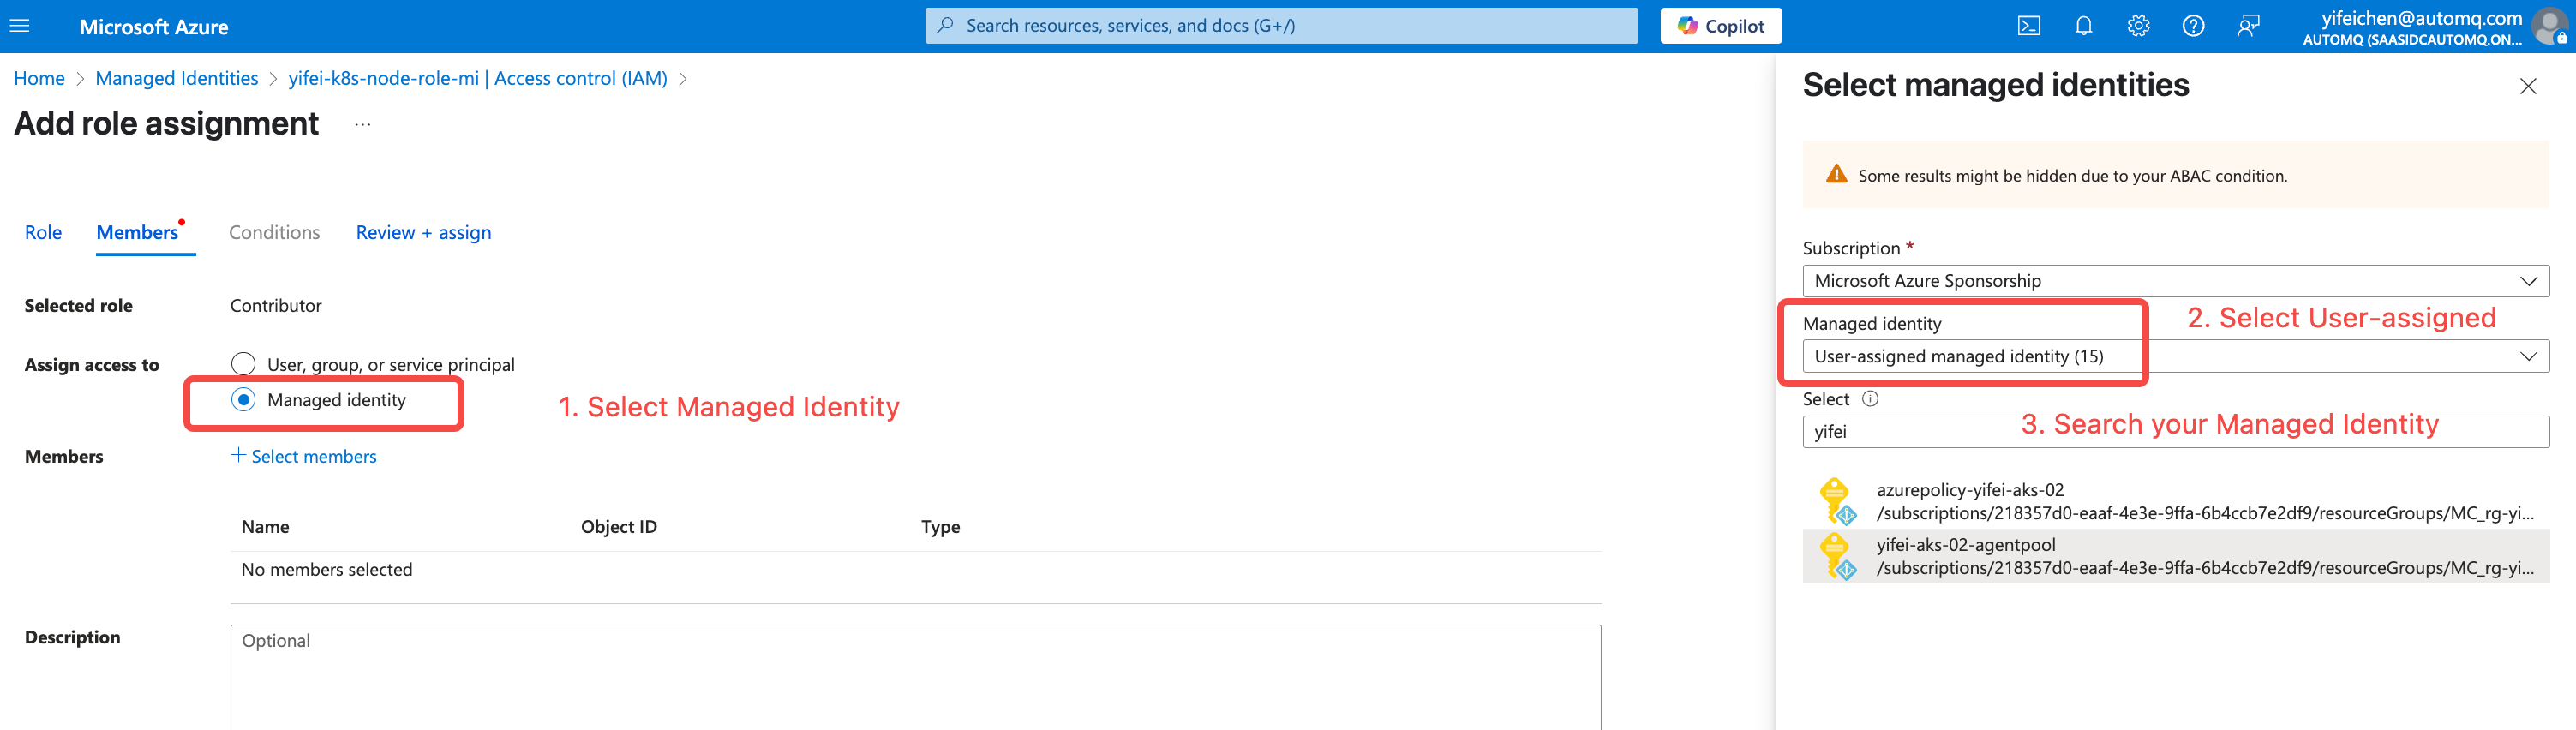Open the feedback icon in header
This screenshot has height=730, width=2576.
(x=2248, y=26)
